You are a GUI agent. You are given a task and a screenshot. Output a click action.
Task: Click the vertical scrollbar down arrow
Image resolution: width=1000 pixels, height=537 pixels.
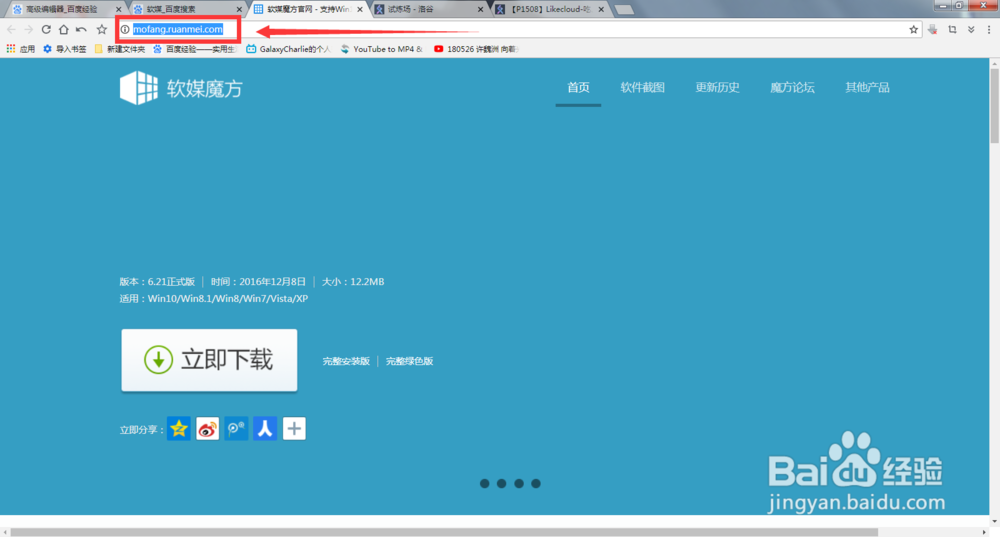coord(994,521)
